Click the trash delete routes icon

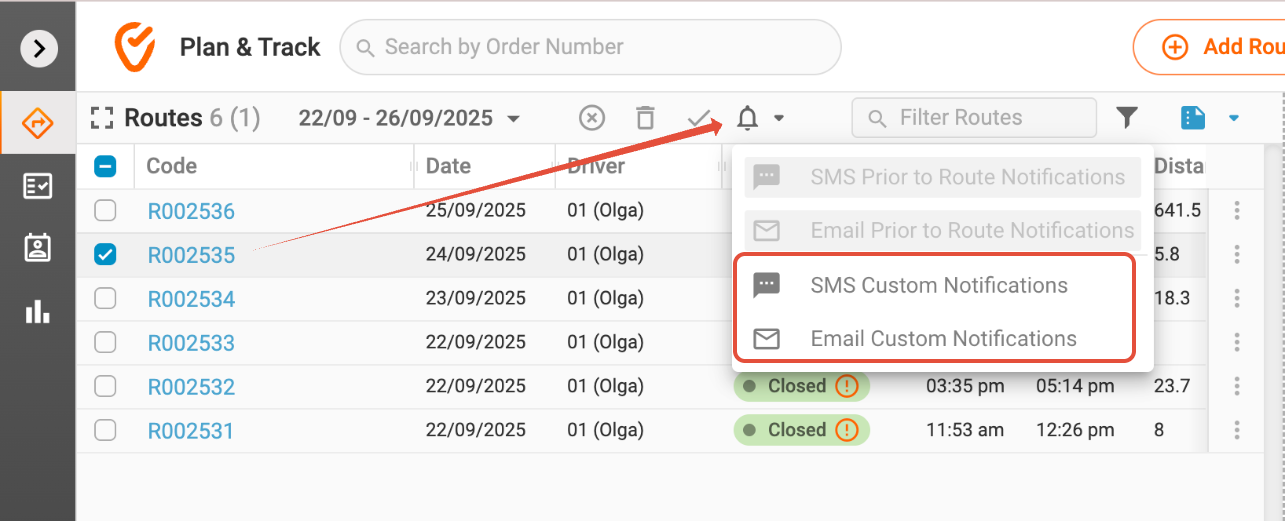click(646, 118)
